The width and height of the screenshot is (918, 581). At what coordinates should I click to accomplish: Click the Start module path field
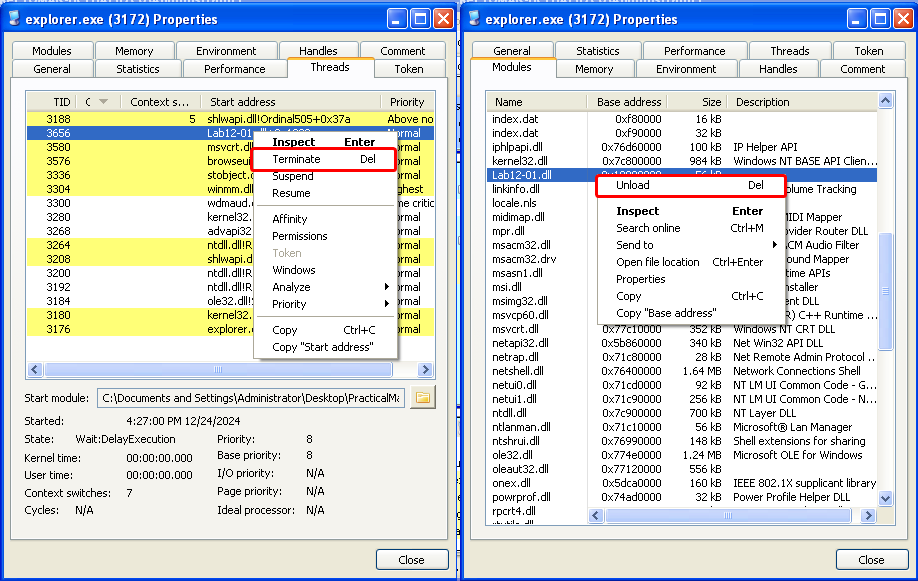point(250,398)
